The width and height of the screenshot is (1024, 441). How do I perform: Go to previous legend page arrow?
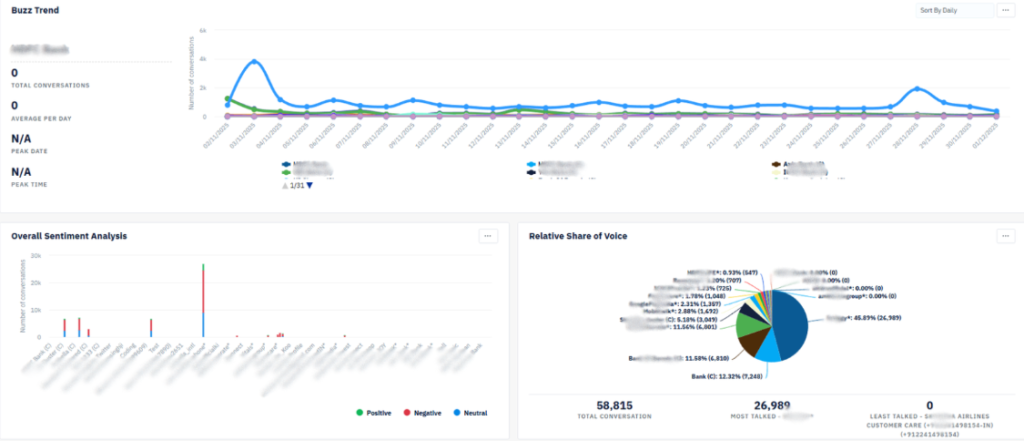pos(286,185)
